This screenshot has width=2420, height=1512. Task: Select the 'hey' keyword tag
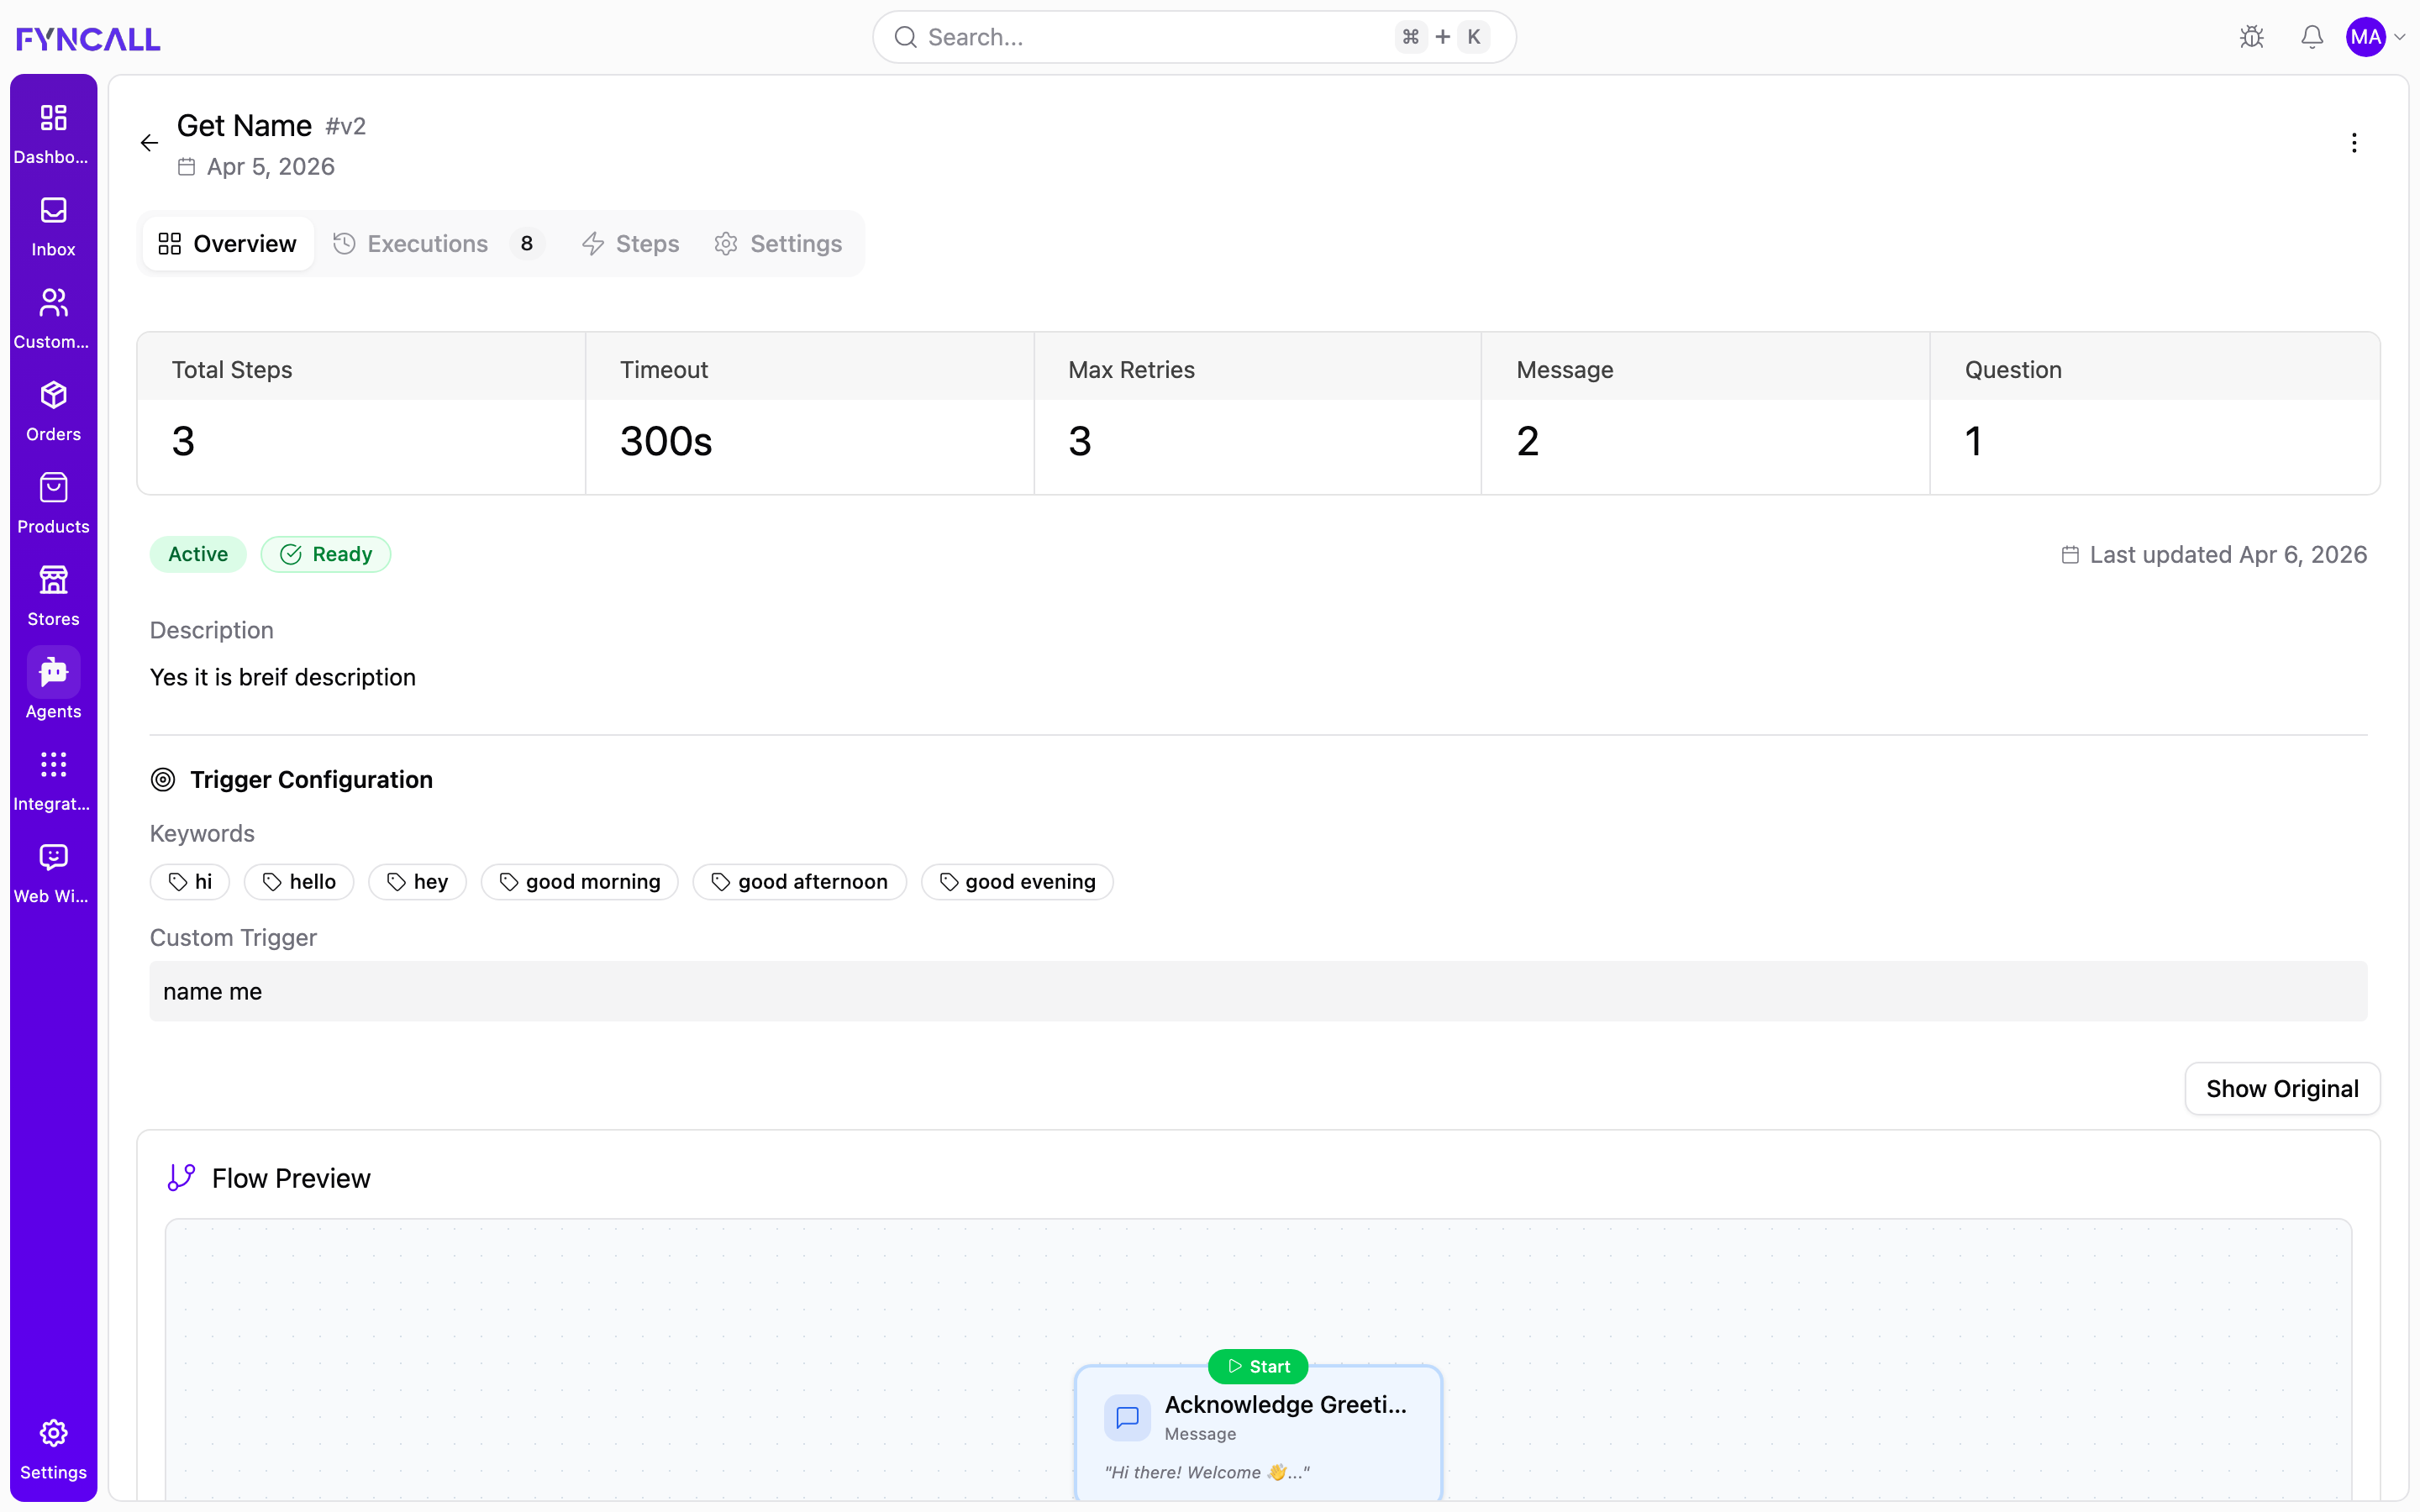(x=417, y=882)
